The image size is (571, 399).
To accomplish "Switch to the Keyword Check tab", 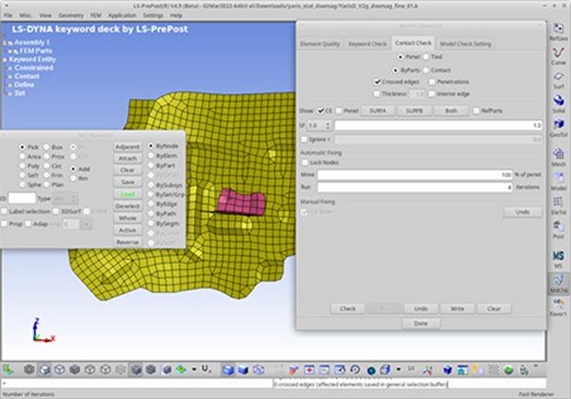I will [367, 44].
